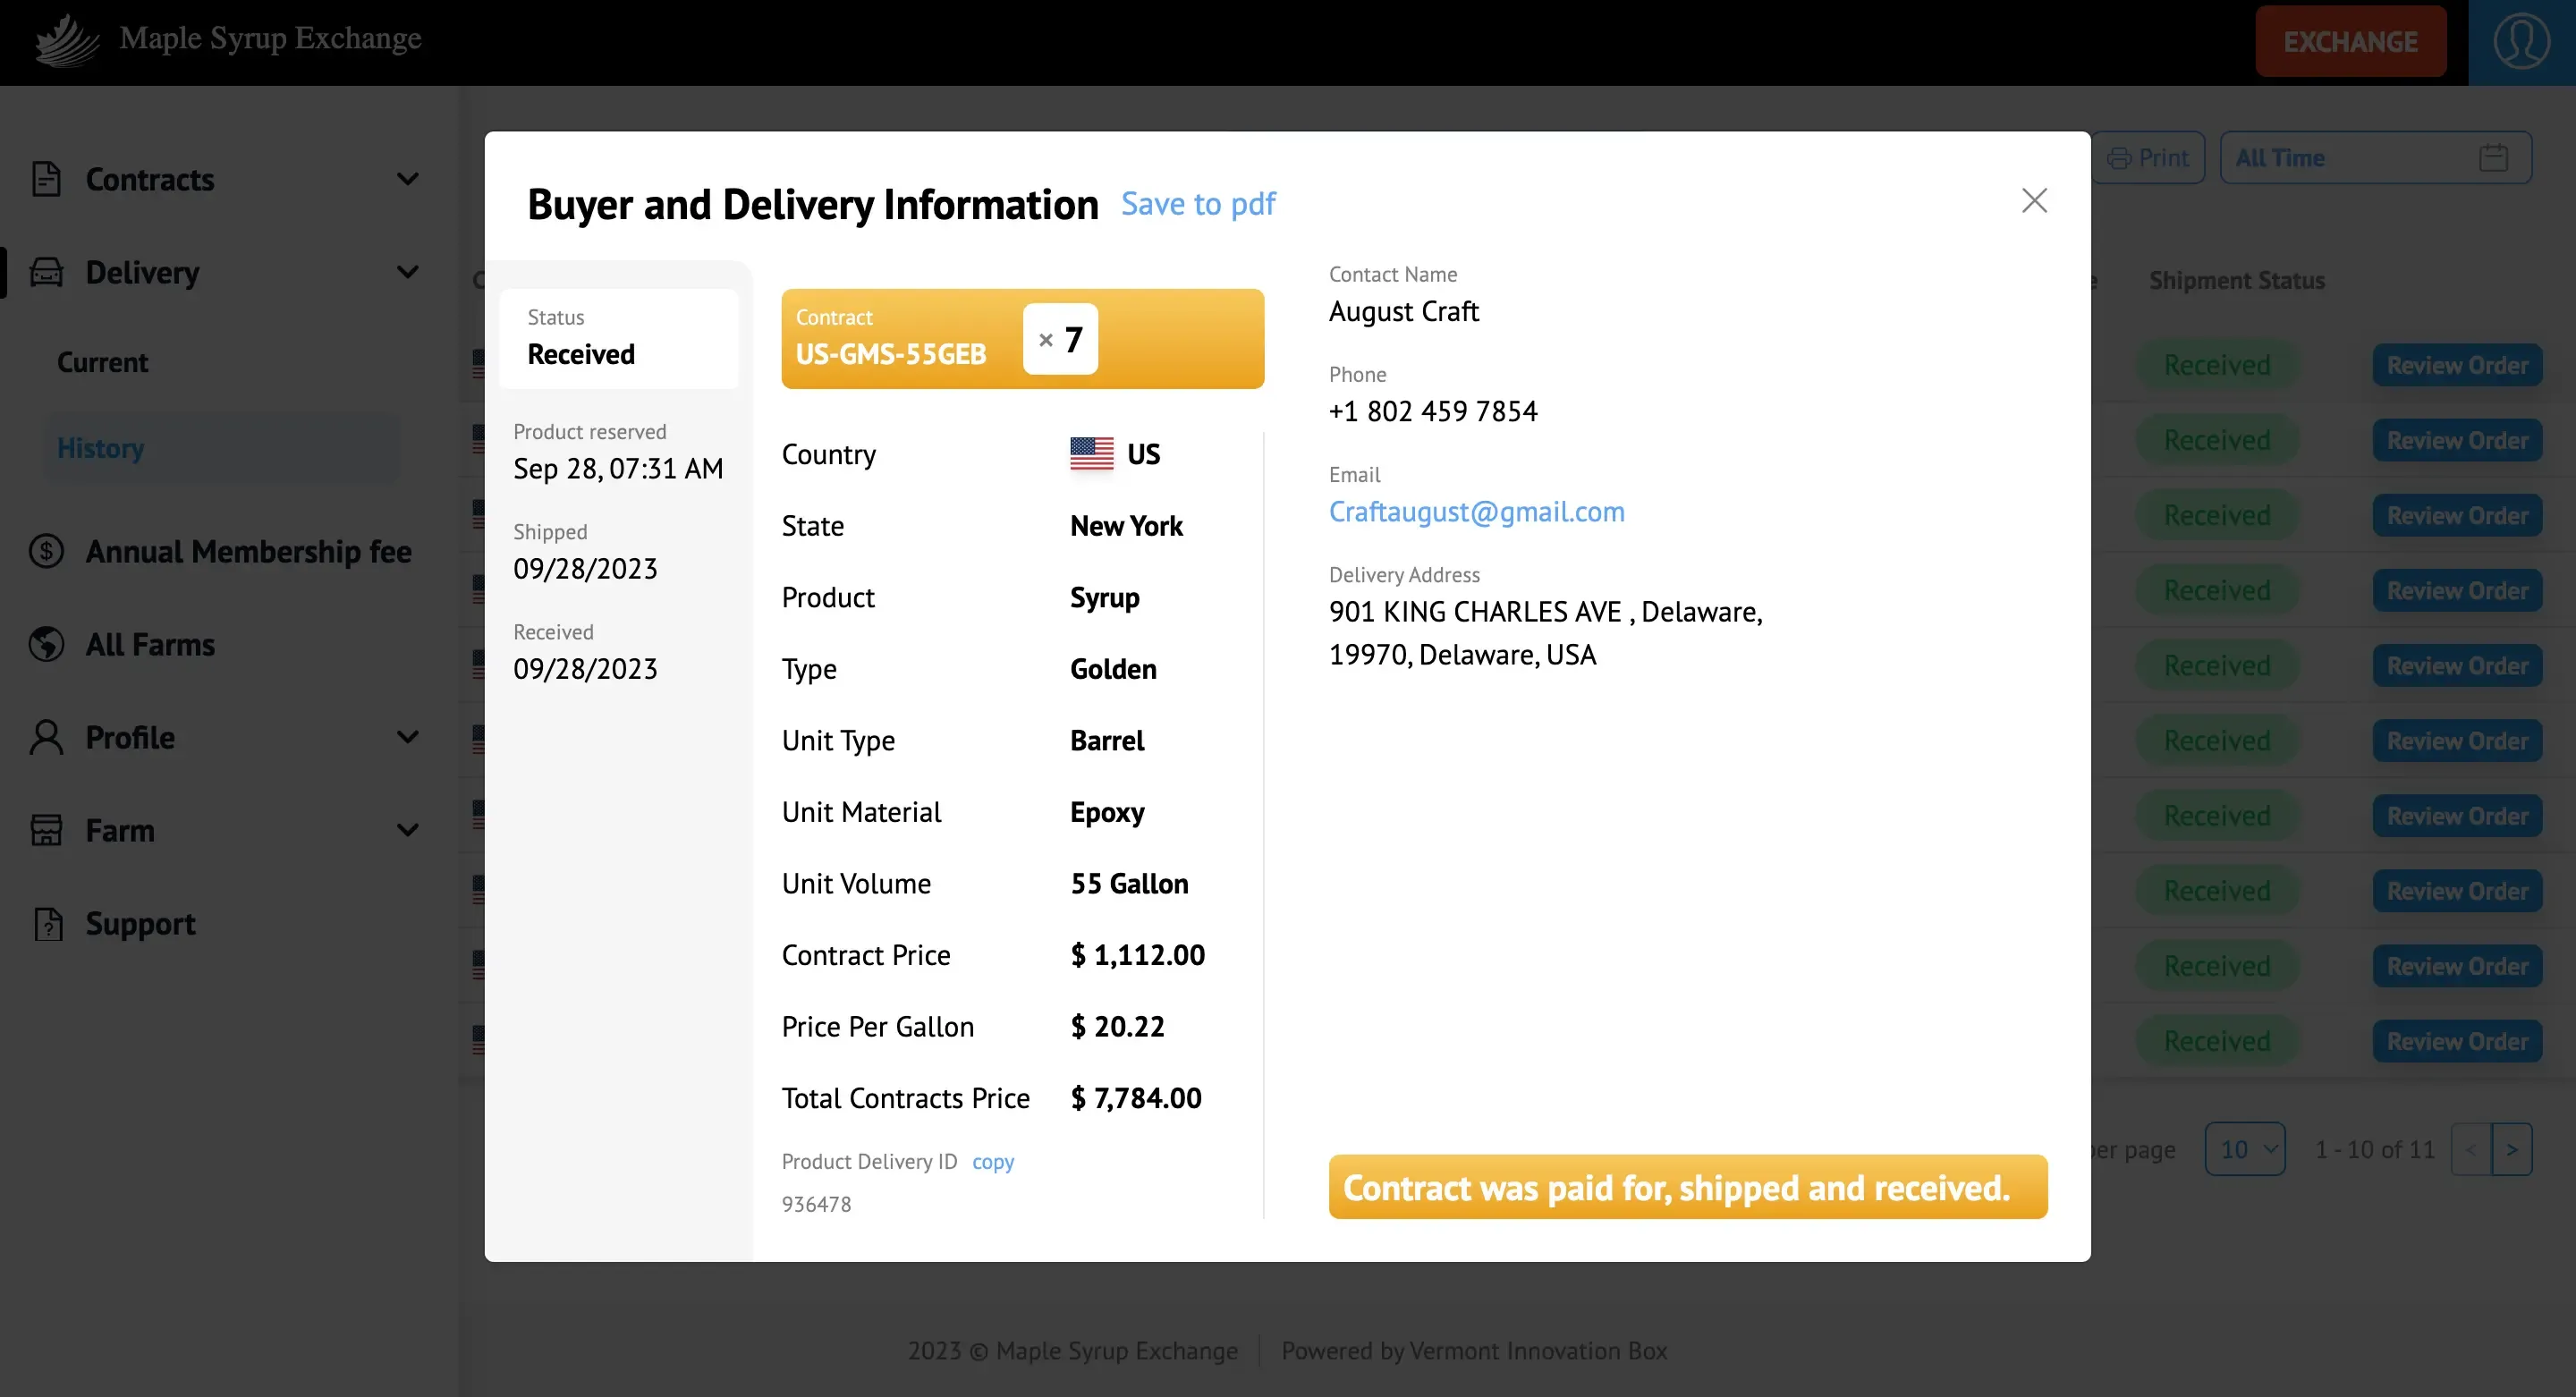This screenshot has width=2576, height=1397.
Task: Click the Support help-document icon
Action: pos(47,923)
